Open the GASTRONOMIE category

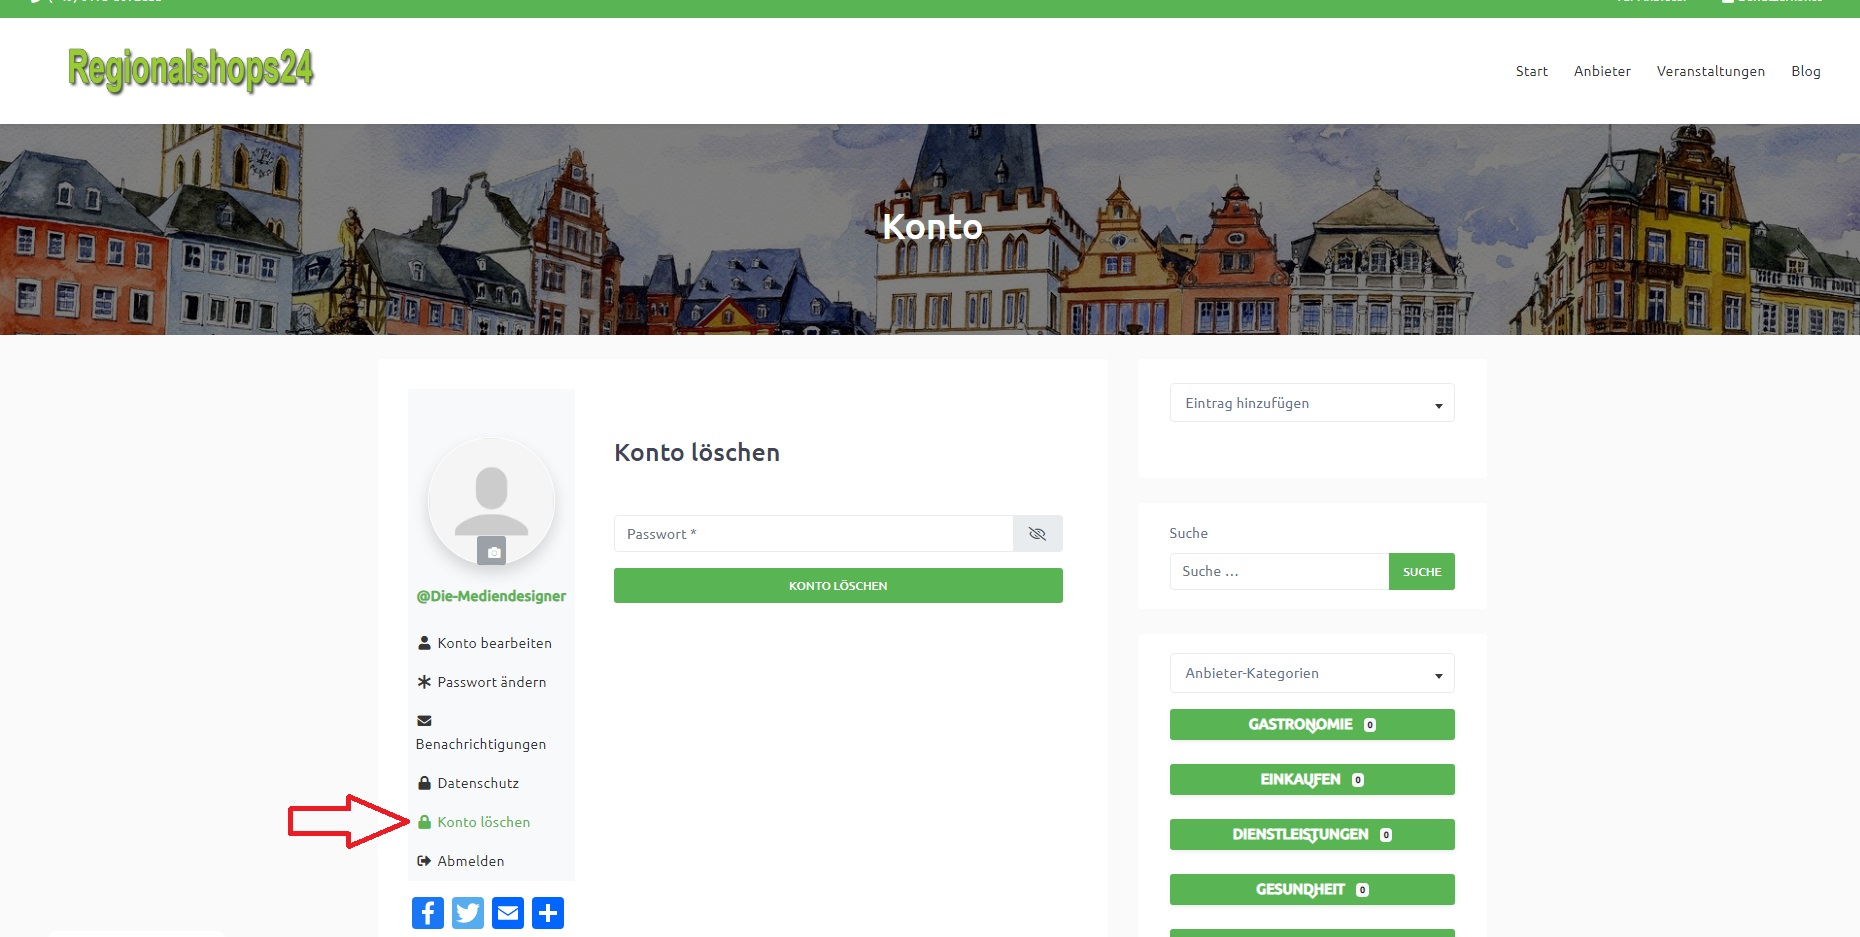pyautogui.click(x=1312, y=724)
